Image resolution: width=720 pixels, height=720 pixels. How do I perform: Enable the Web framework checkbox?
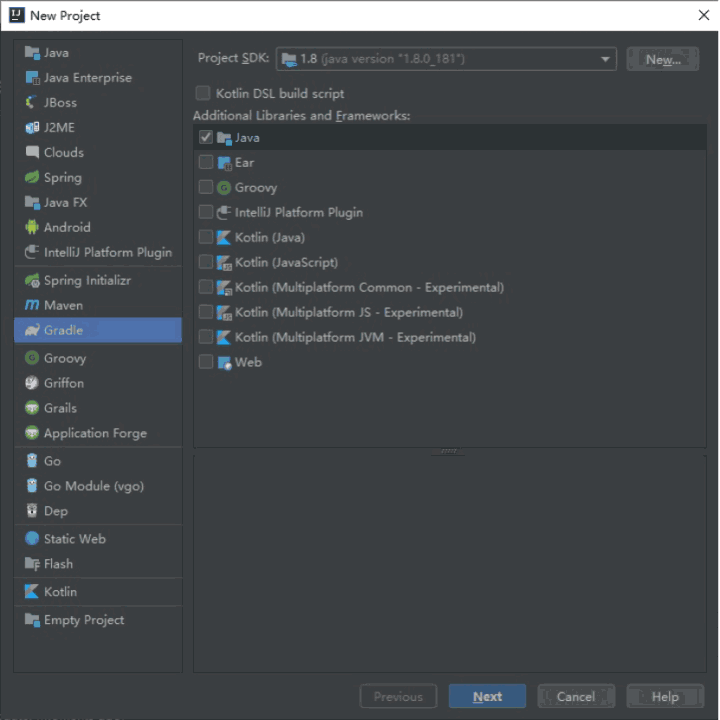pyautogui.click(x=206, y=362)
